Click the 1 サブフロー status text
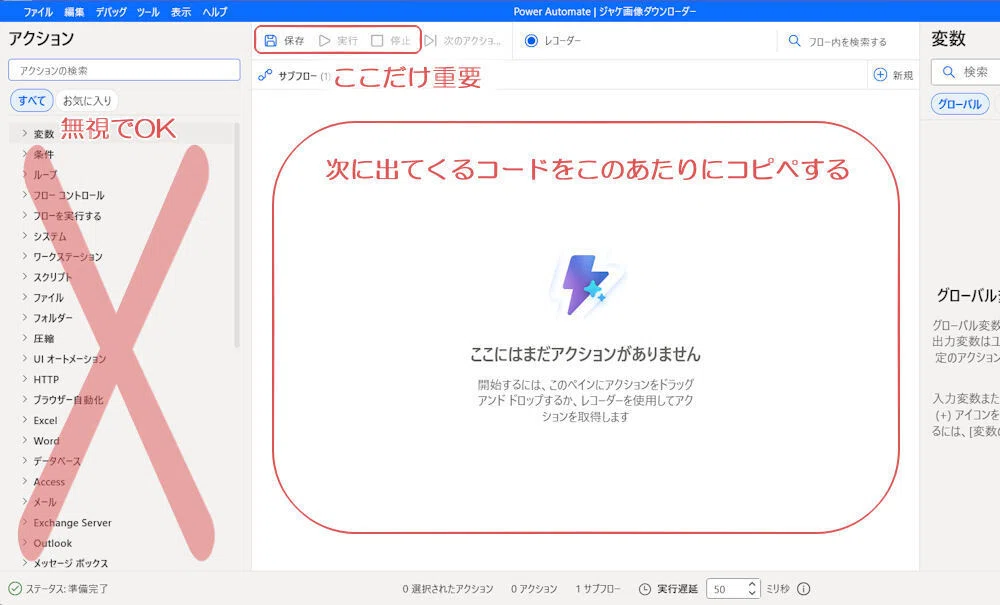1000x605 pixels. click(x=598, y=588)
